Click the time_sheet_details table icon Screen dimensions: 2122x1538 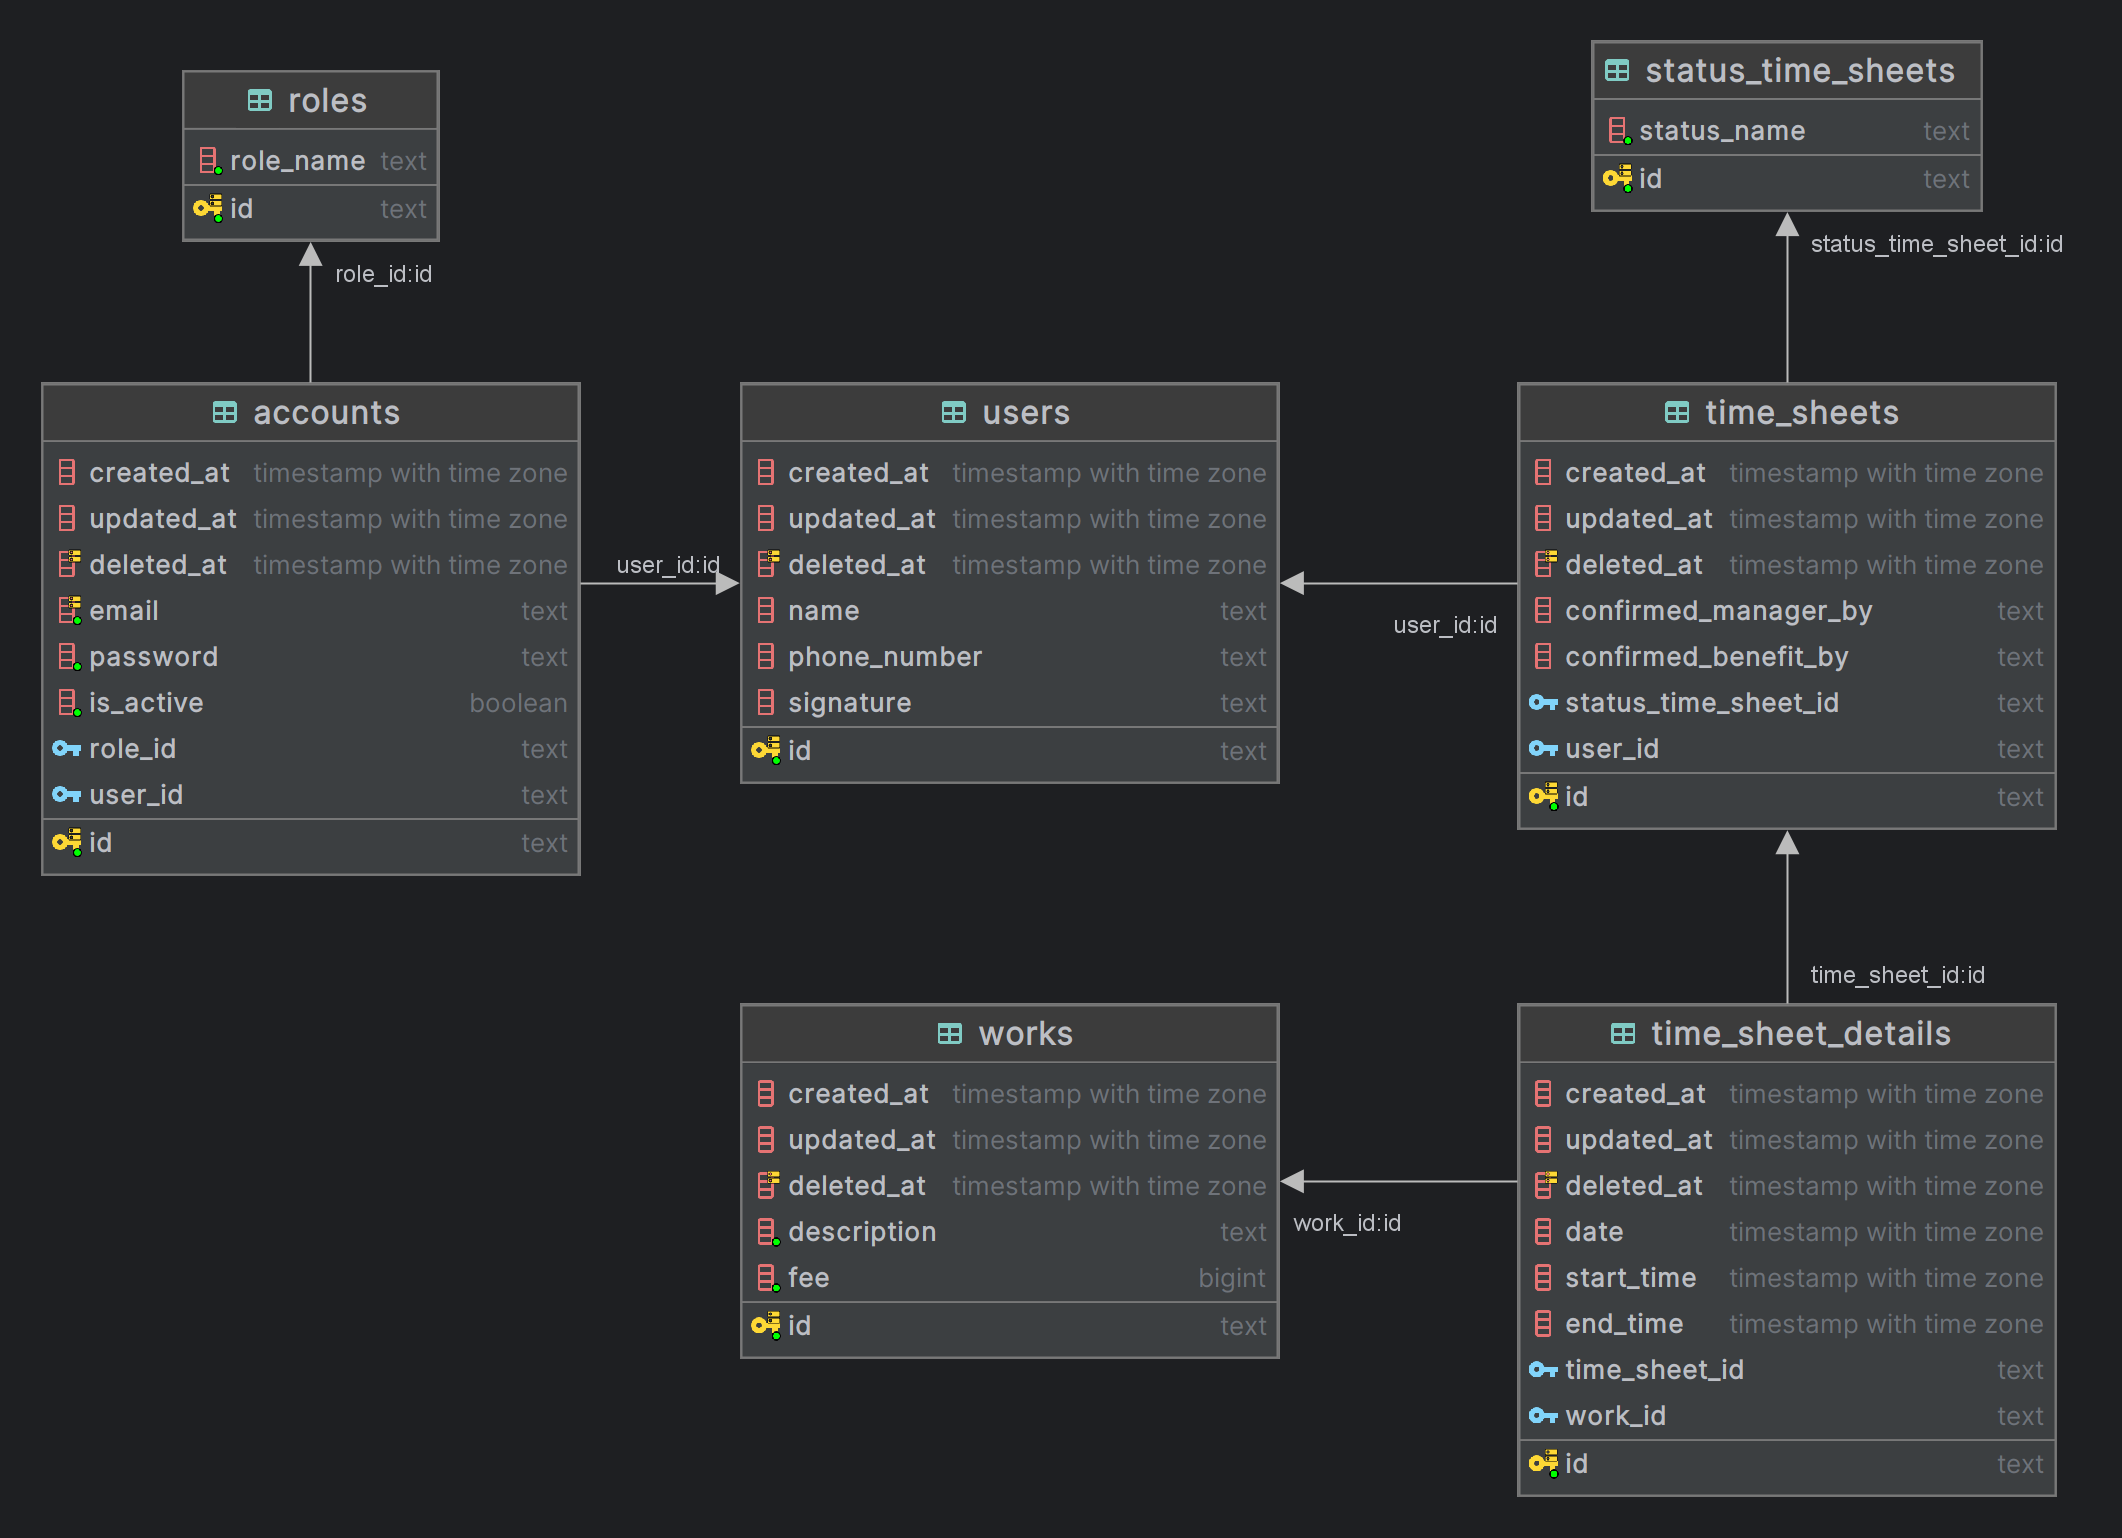click(x=1623, y=1034)
